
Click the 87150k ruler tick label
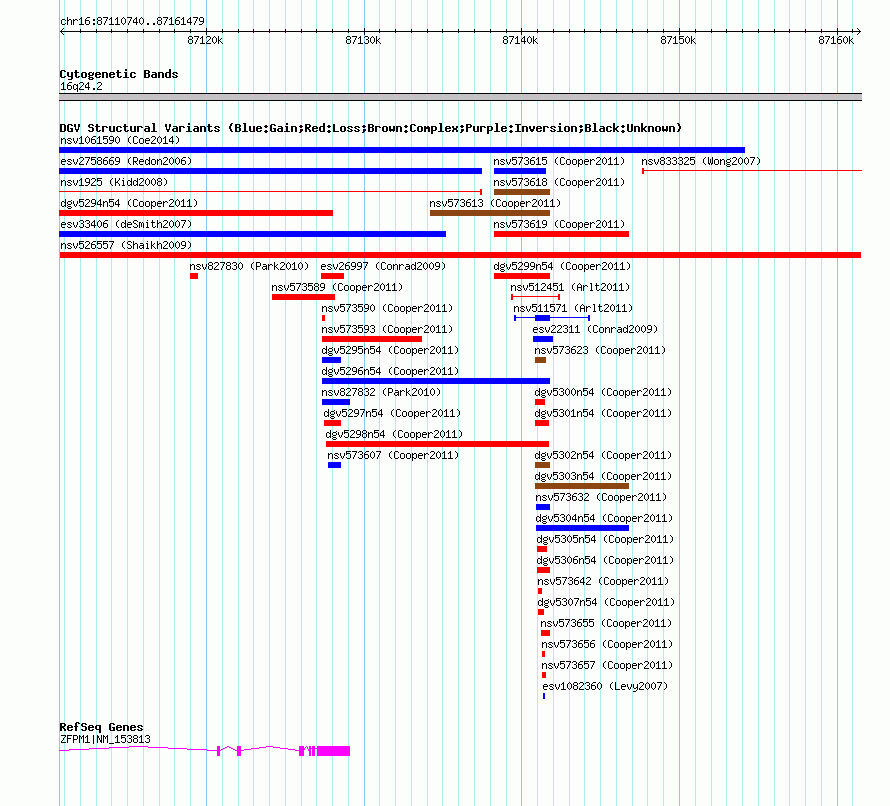[678, 40]
